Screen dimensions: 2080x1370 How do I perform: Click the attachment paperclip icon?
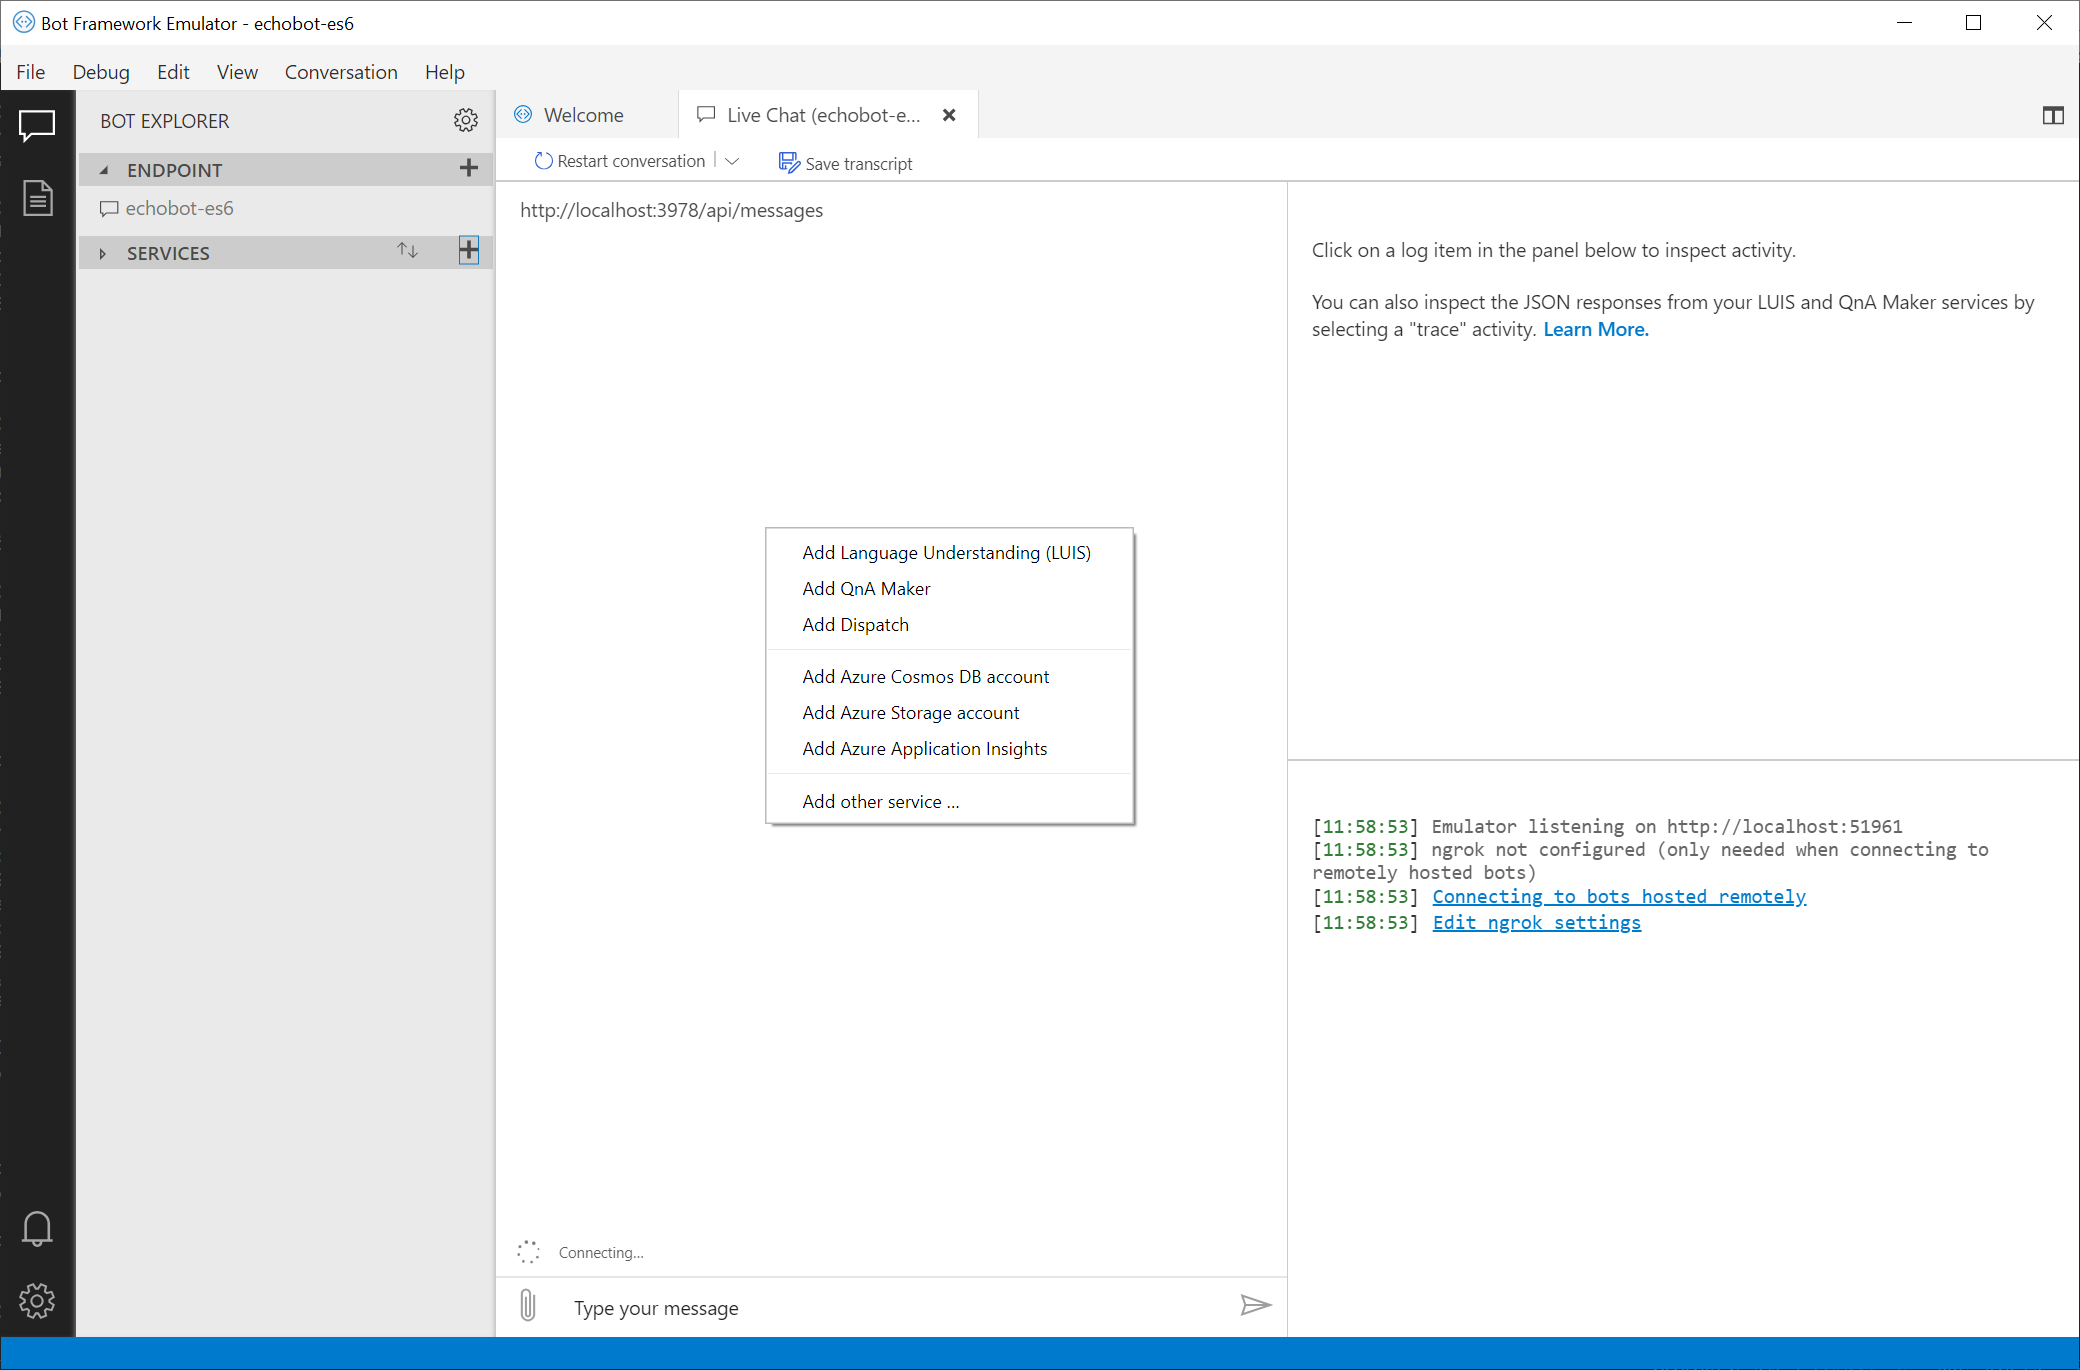point(528,1305)
